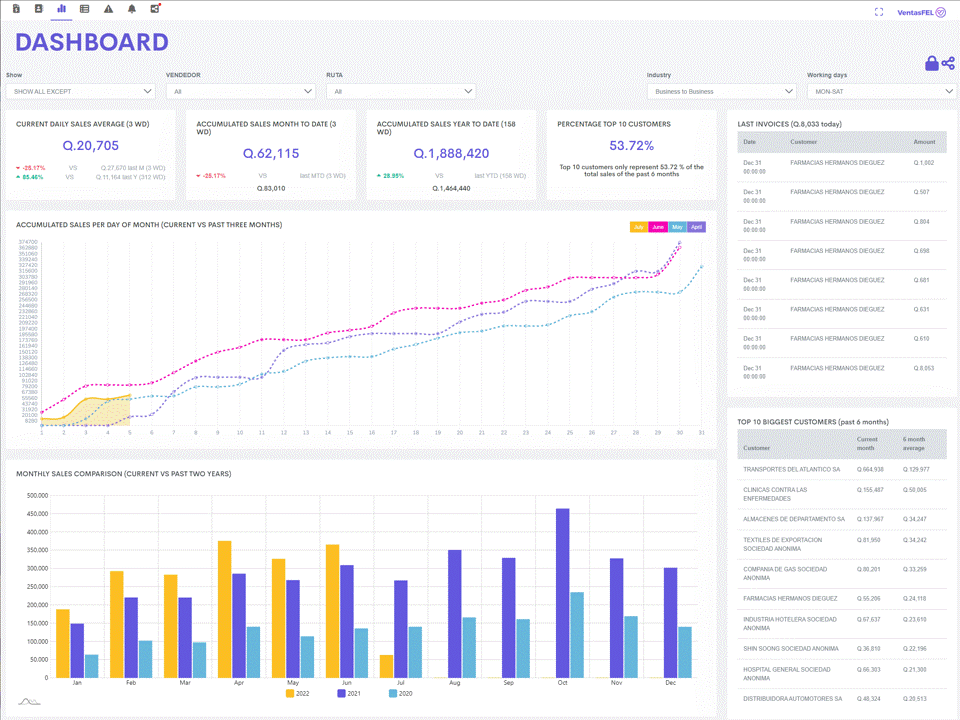Toggle the 2021 legend item in monthly chart
Image resolution: width=960 pixels, height=720 pixels.
coord(349,694)
